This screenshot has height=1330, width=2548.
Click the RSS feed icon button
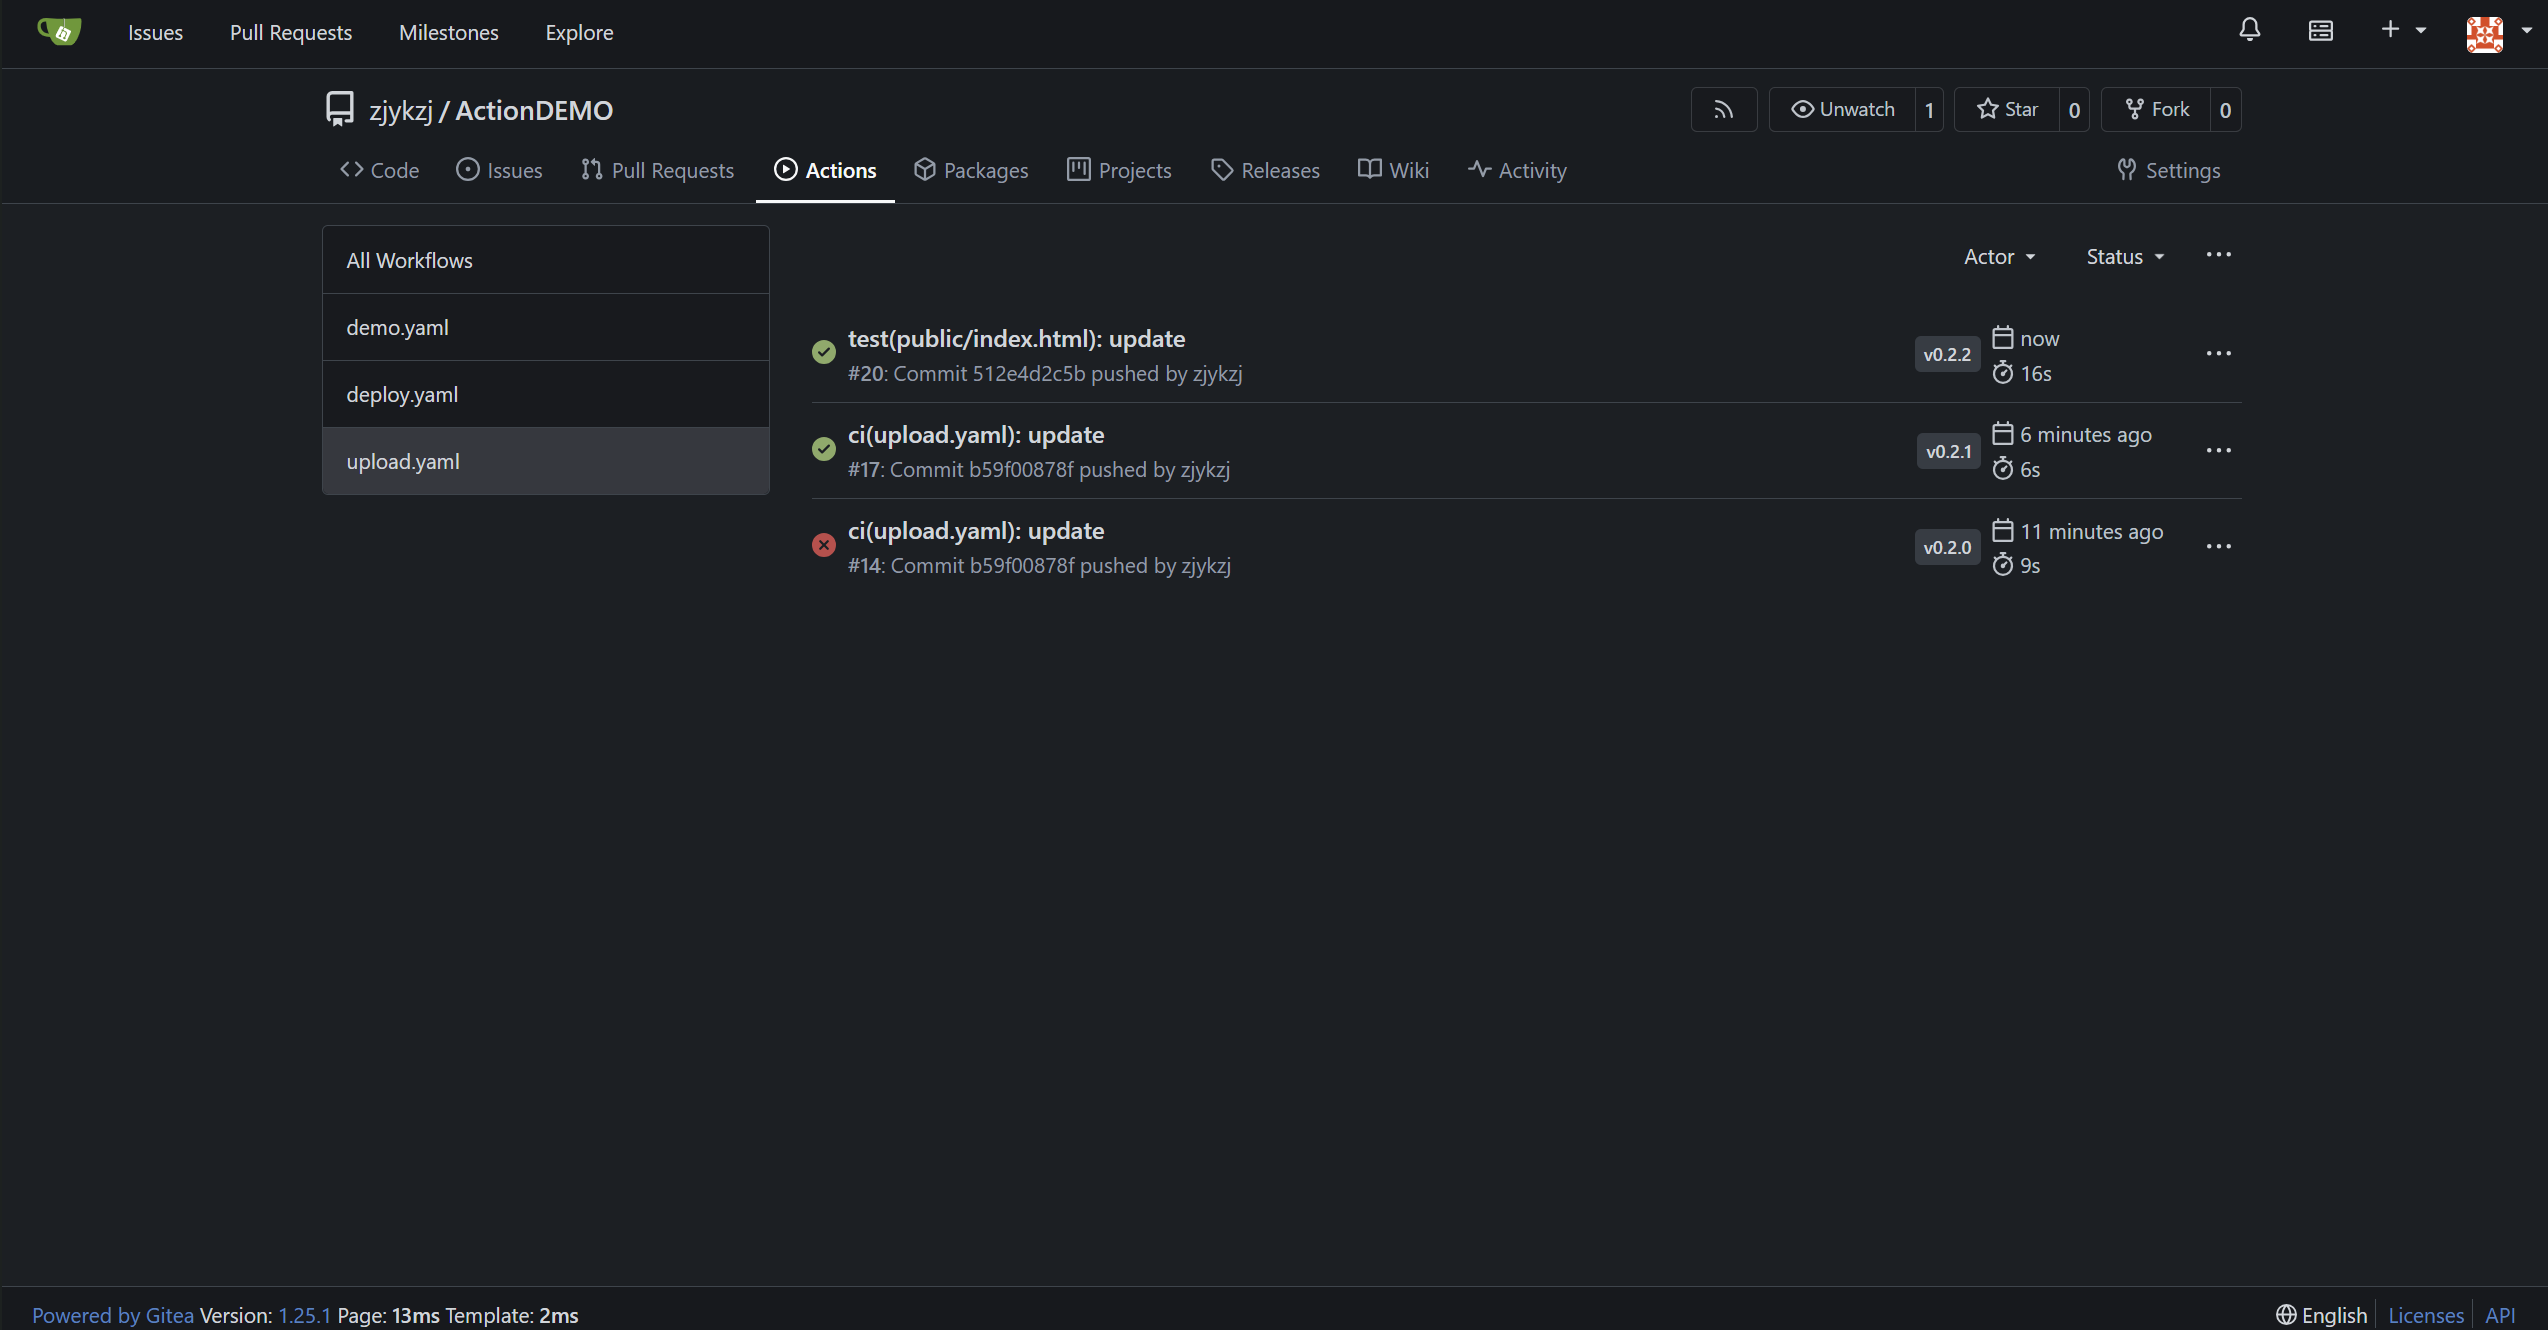[x=1723, y=110]
